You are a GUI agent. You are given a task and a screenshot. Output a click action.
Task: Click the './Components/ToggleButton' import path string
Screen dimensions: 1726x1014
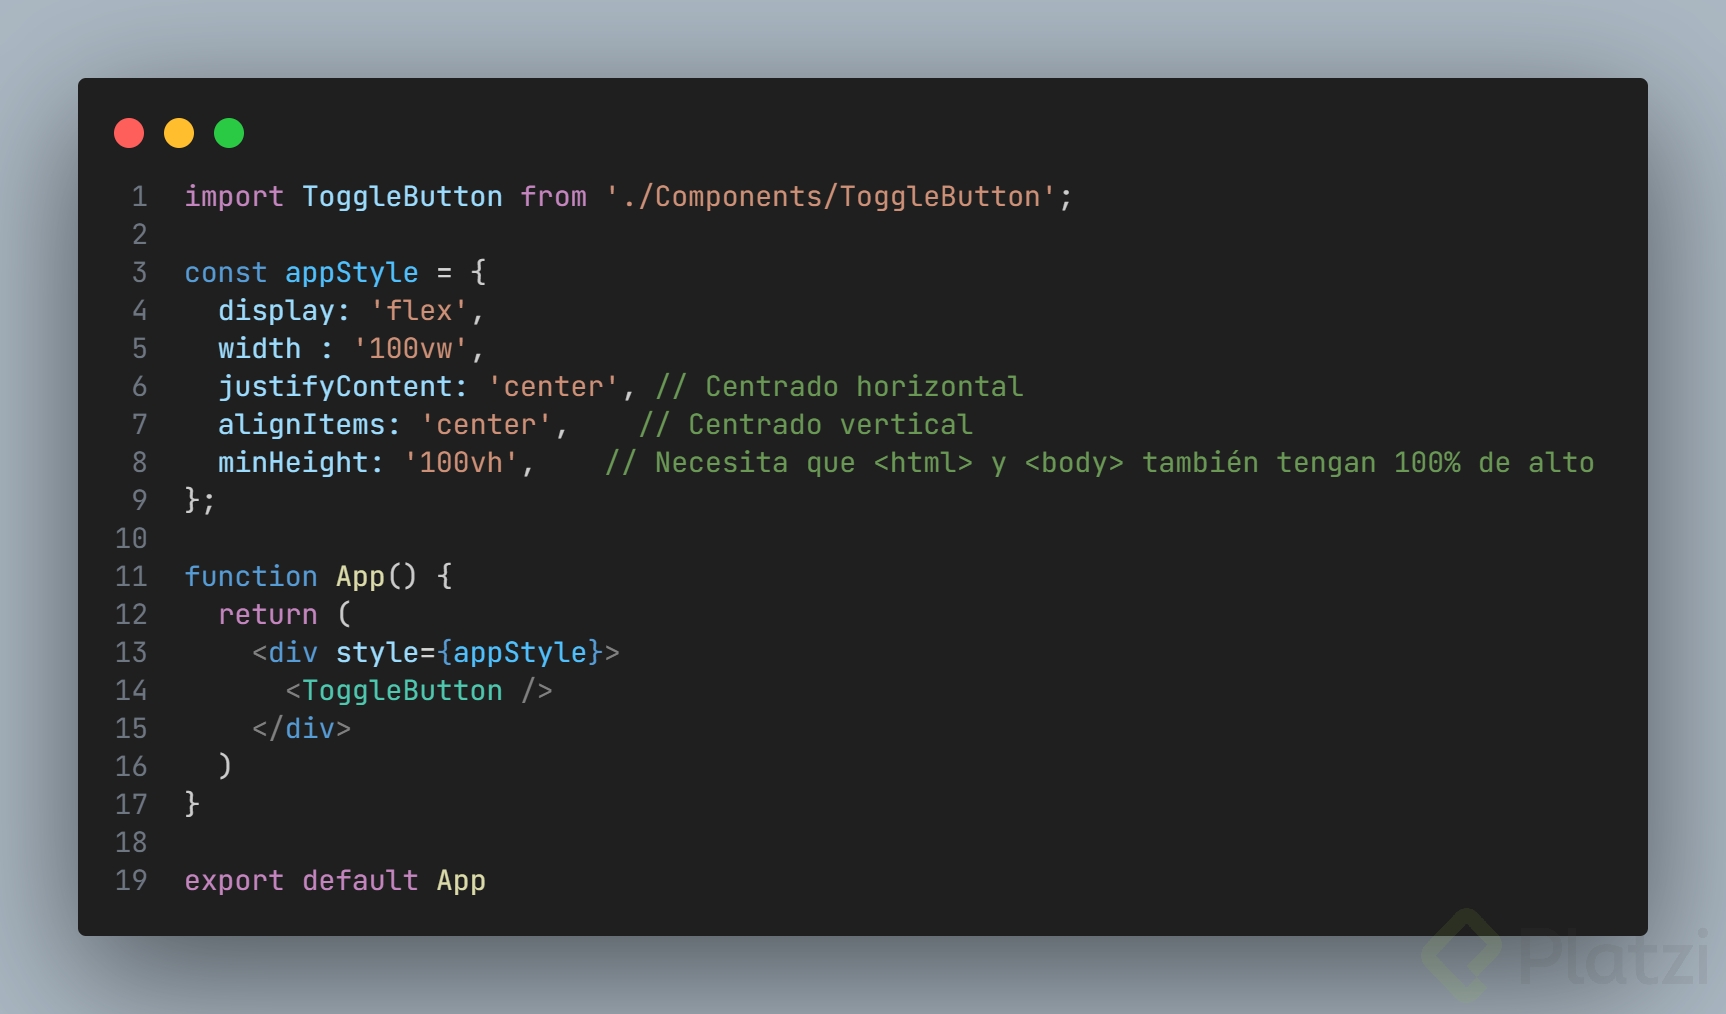click(x=831, y=197)
